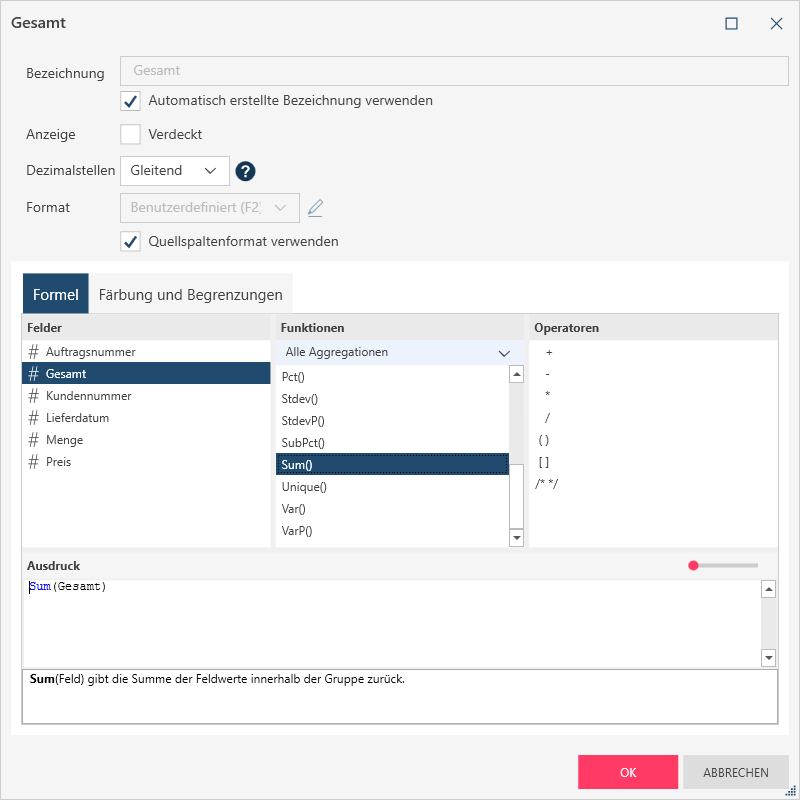Image resolution: width=800 pixels, height=800 pixels.
Task: Select the Preis field
Action: 58,462
